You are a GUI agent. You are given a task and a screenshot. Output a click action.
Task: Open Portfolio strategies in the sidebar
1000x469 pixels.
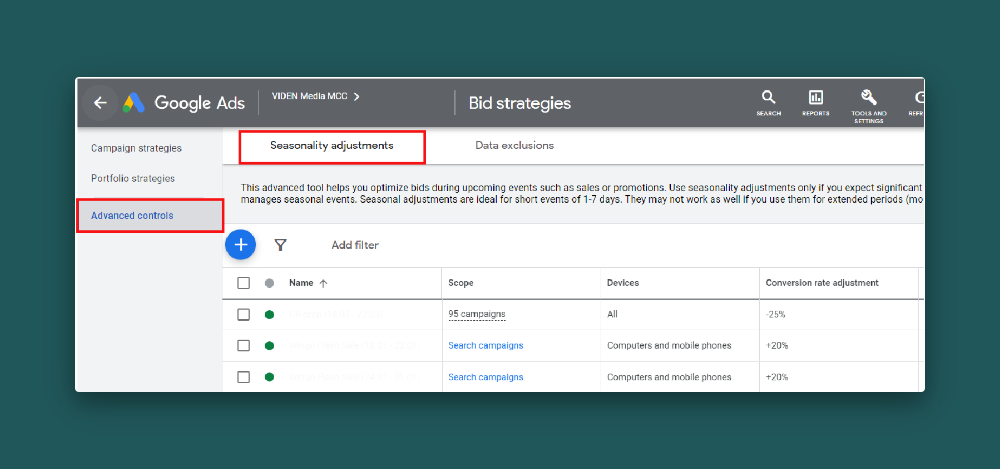coord(133,179)
